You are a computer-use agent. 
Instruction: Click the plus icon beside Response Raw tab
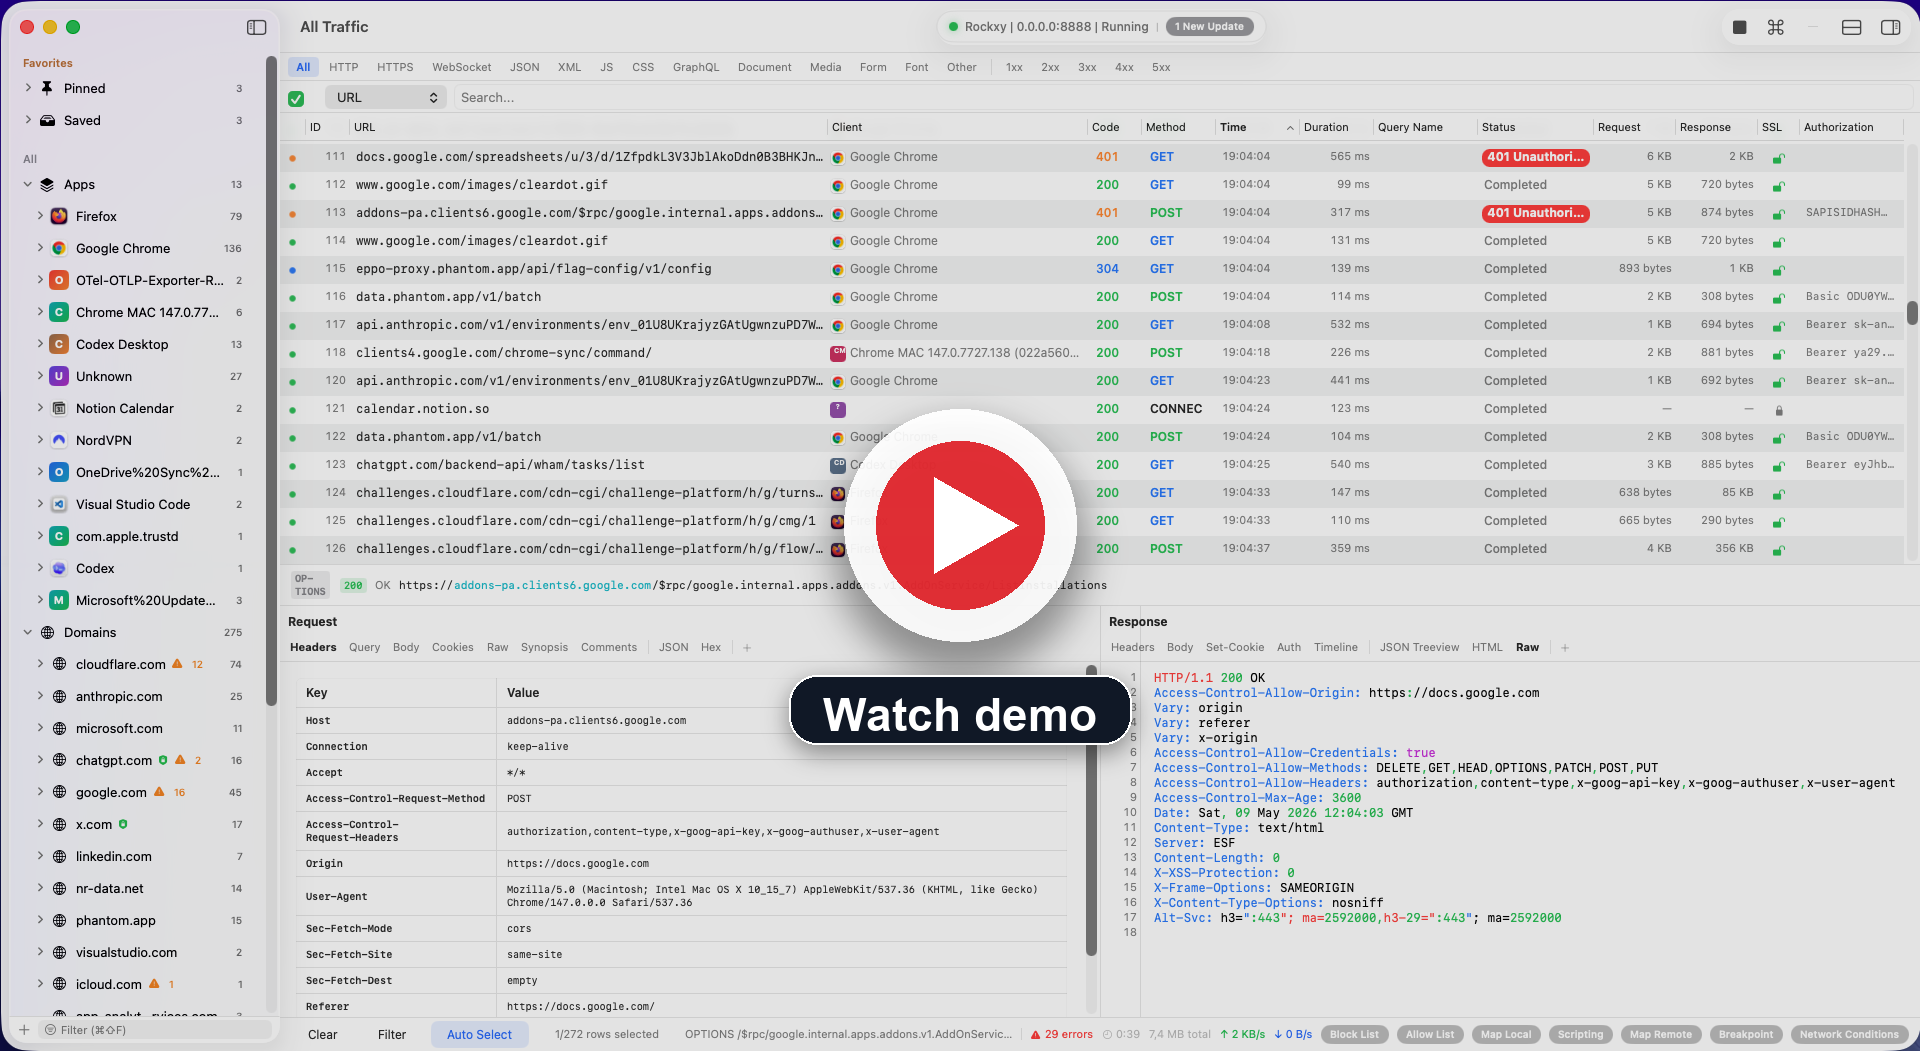(x=1565, y=648)
